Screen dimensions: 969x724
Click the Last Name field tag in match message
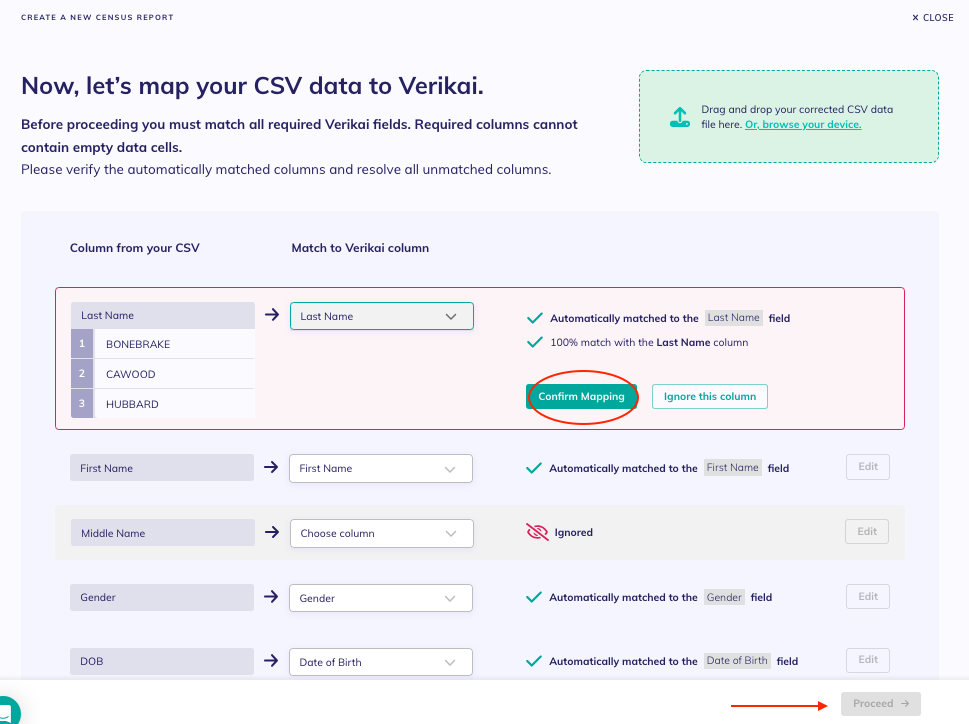tap(734, 318)
